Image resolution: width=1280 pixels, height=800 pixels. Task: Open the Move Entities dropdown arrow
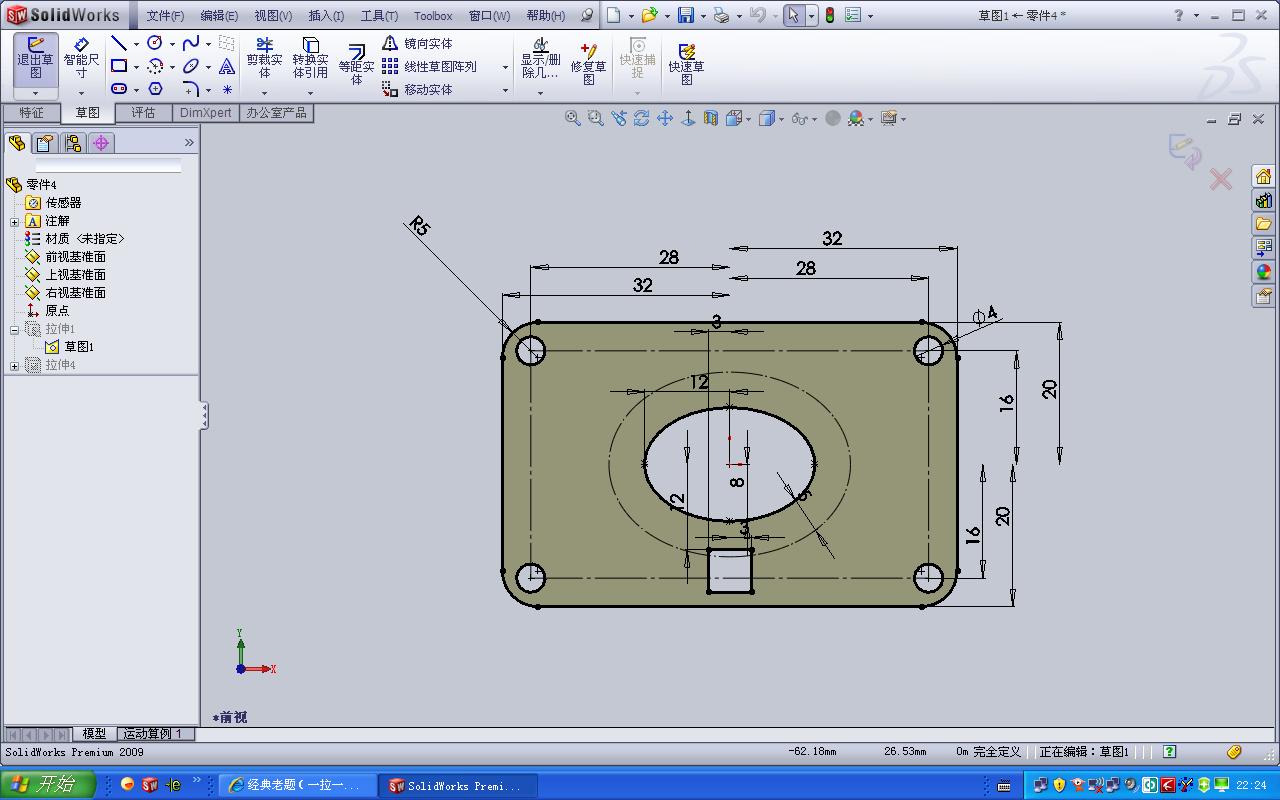505,89
